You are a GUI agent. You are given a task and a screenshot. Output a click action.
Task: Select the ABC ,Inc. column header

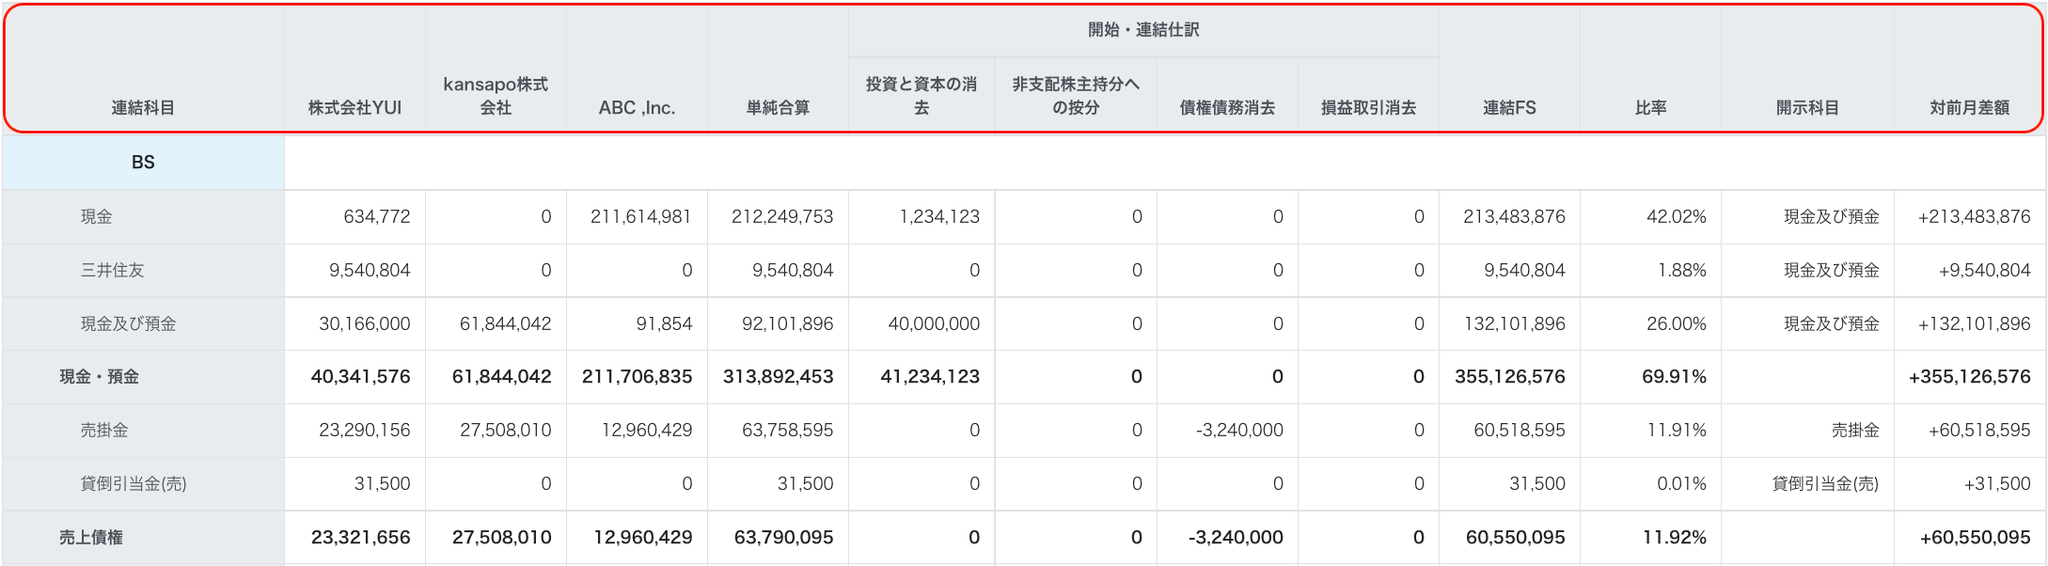[637, 108]
